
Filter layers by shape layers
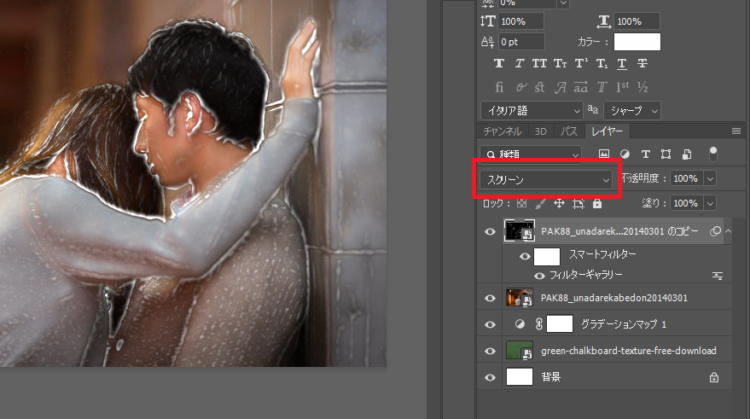point(666,154)
